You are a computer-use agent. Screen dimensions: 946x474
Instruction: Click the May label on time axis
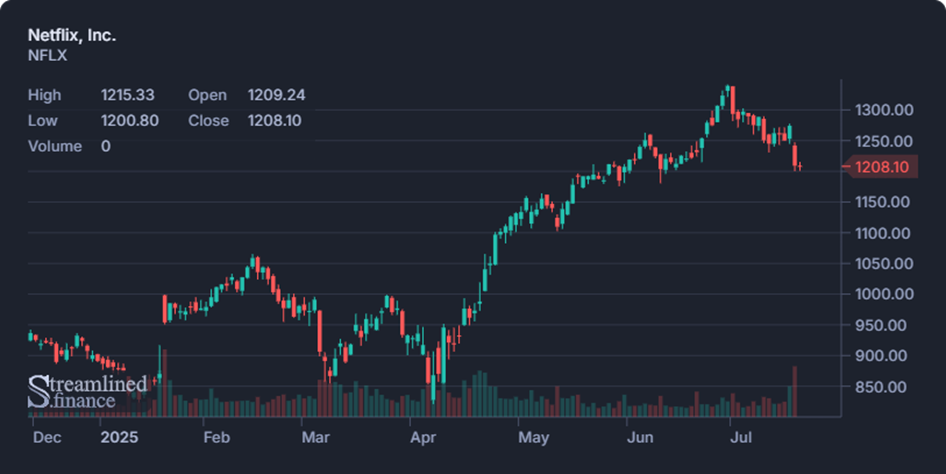point(533,437)
